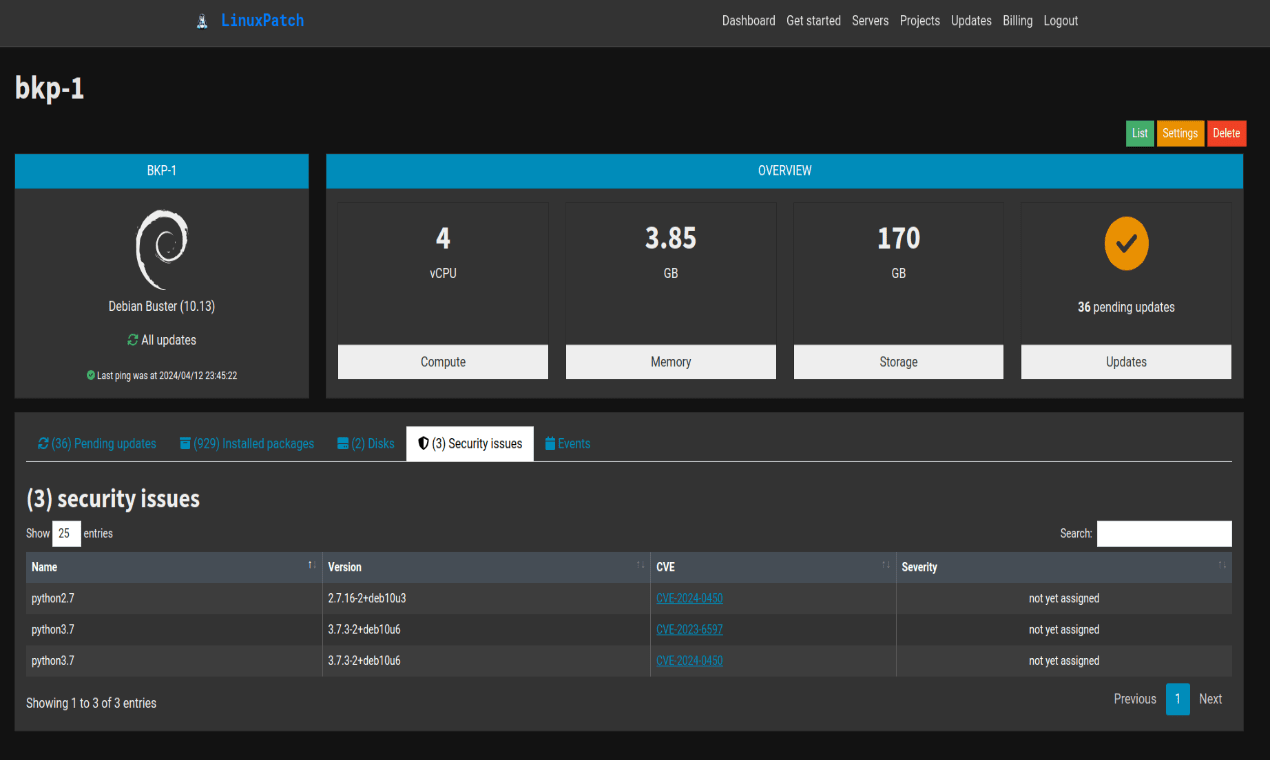Go to Billing in the navigation bar
Screen dimensions: 1270x760
(x=1017, y=21)
